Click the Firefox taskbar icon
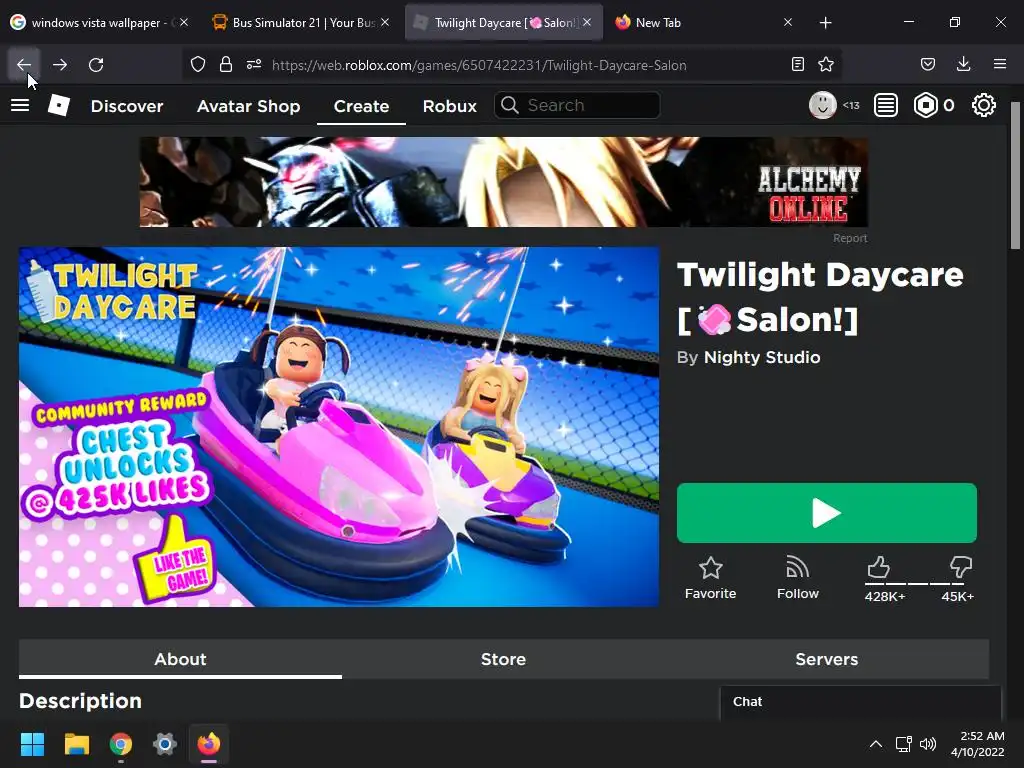The image size is (1024, 768). click(209, 744)
